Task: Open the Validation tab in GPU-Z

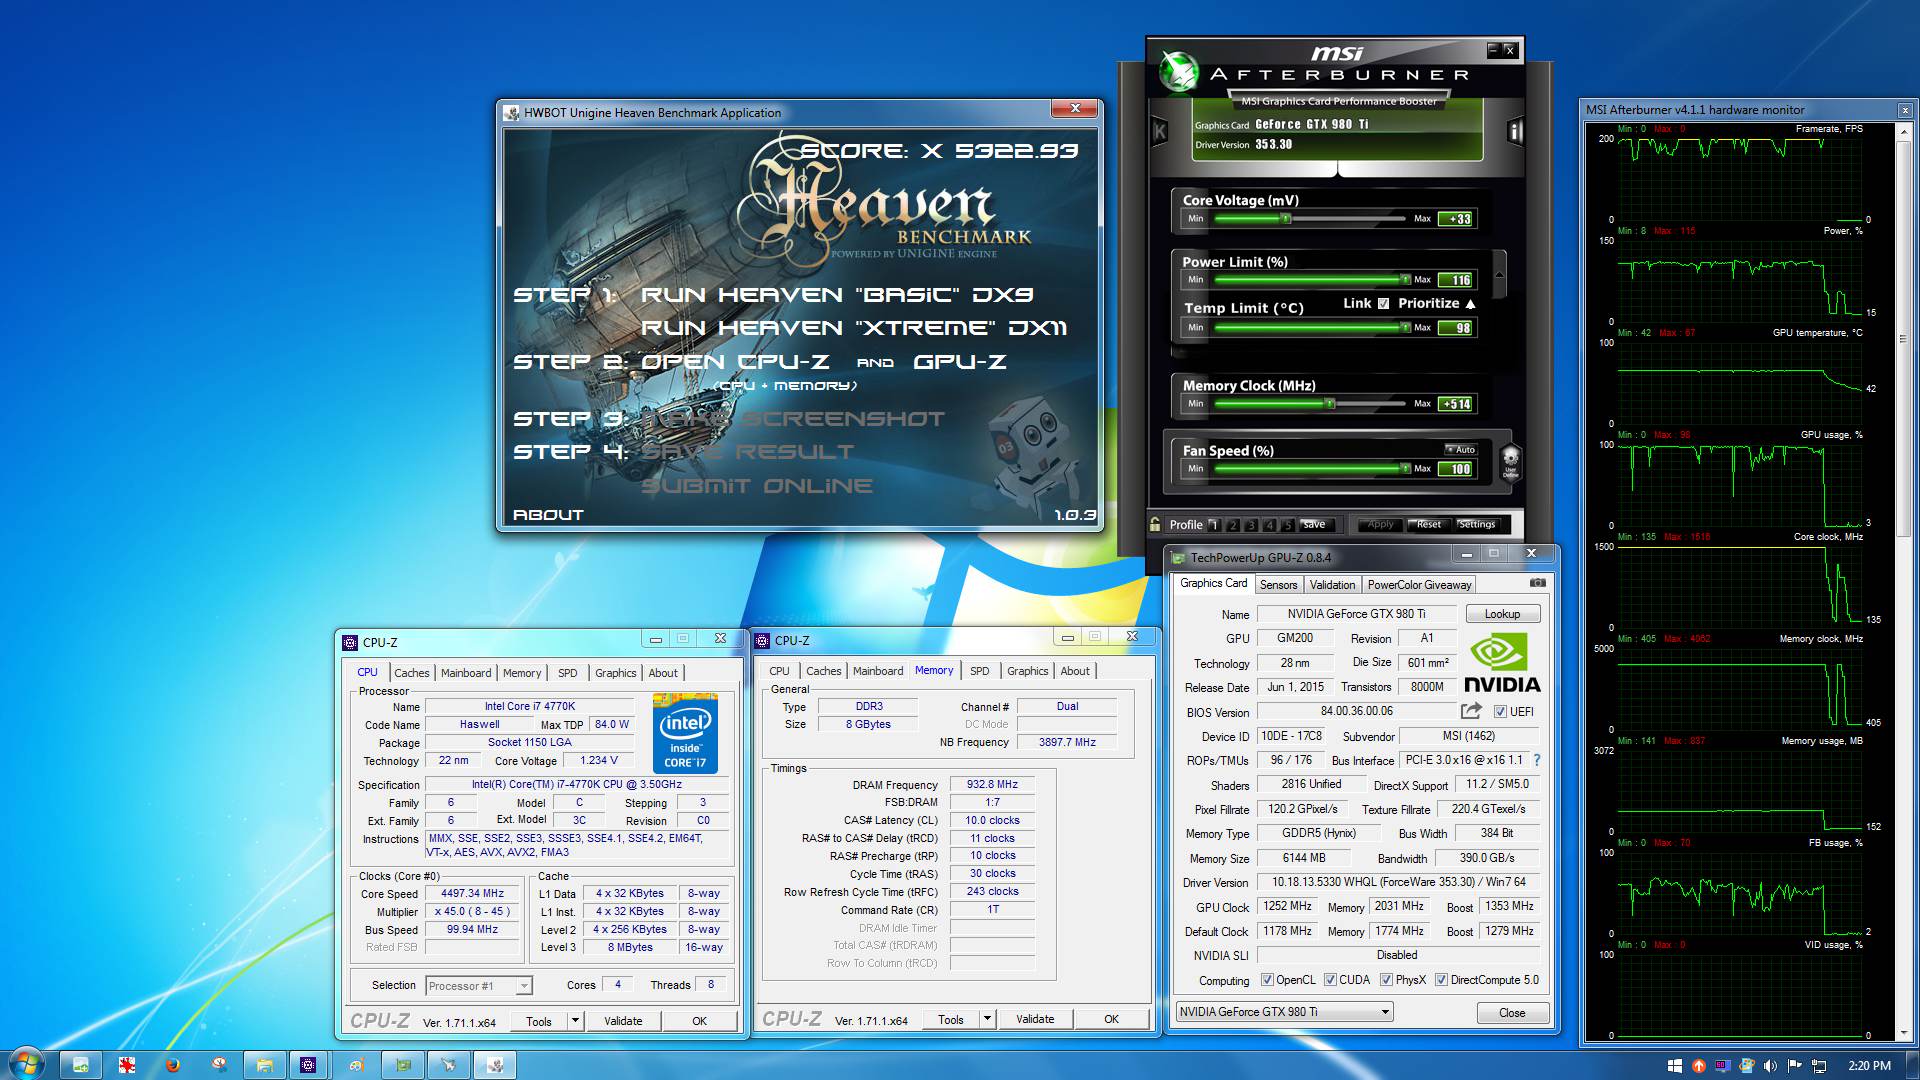Action: click(x=1332, y=585)
